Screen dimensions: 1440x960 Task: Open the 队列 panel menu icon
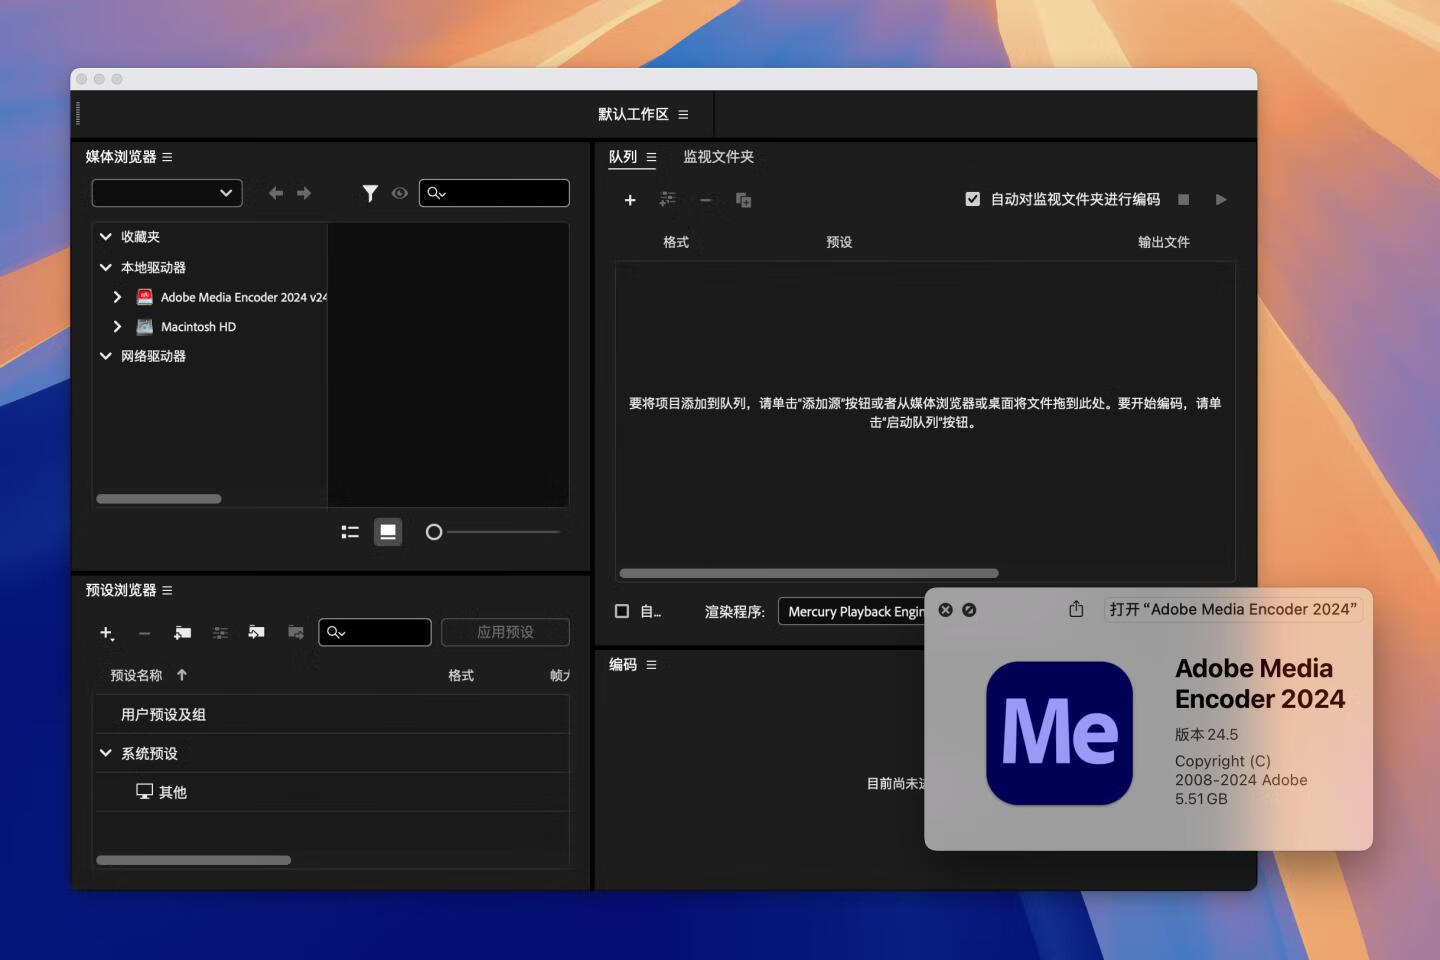(x=651, y=157)
